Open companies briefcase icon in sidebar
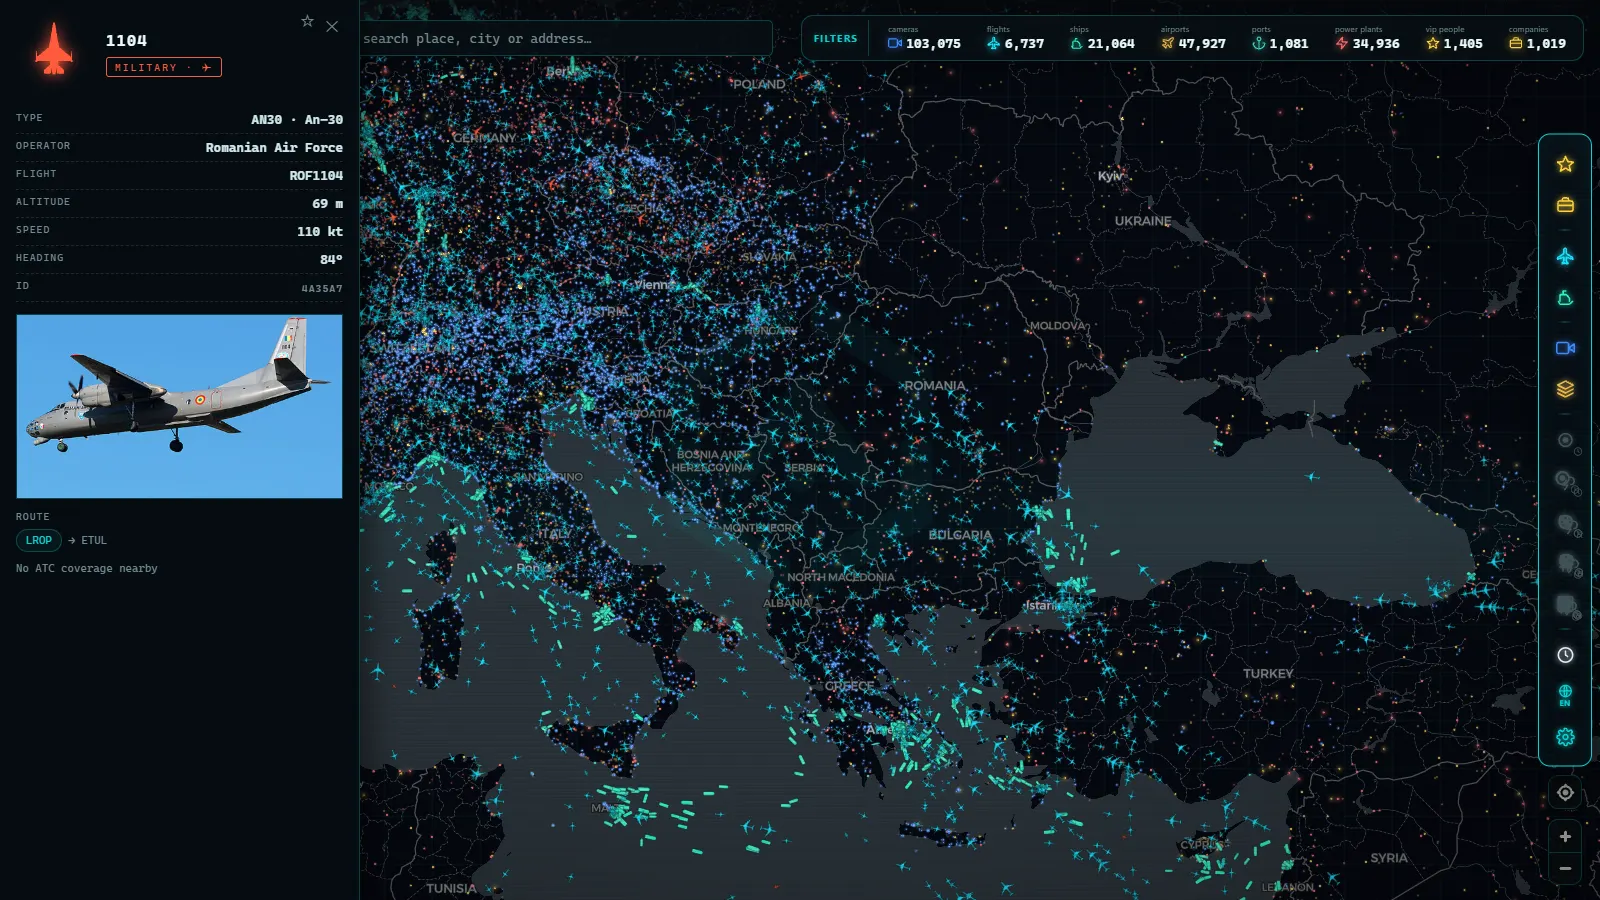This screenshot has width=1600, height=900. point(1565,205)
